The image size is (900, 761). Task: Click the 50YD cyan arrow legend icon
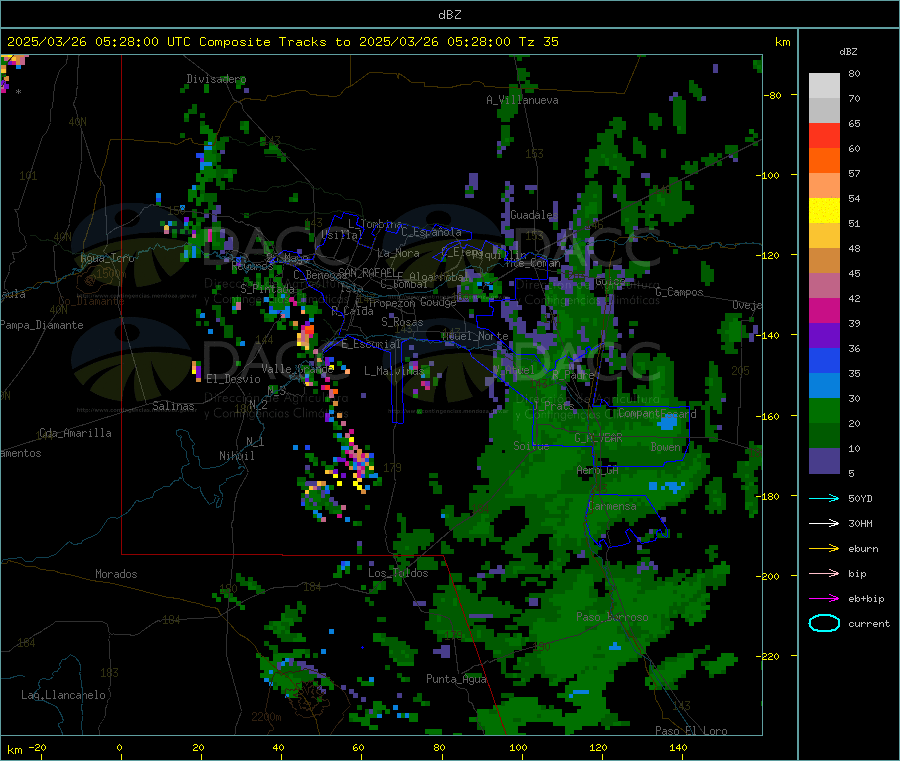point(824,498)
